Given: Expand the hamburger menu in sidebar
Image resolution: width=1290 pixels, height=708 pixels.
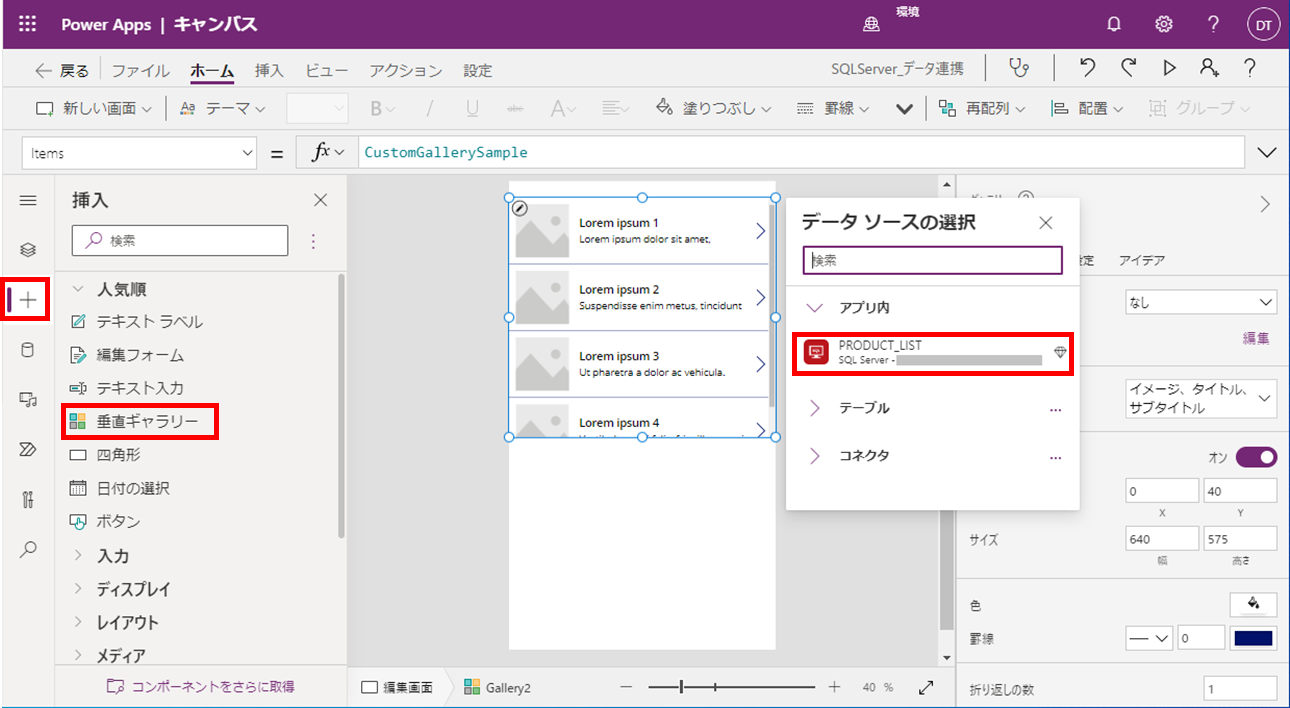Looking at the screenshot, I should point(28,200).
